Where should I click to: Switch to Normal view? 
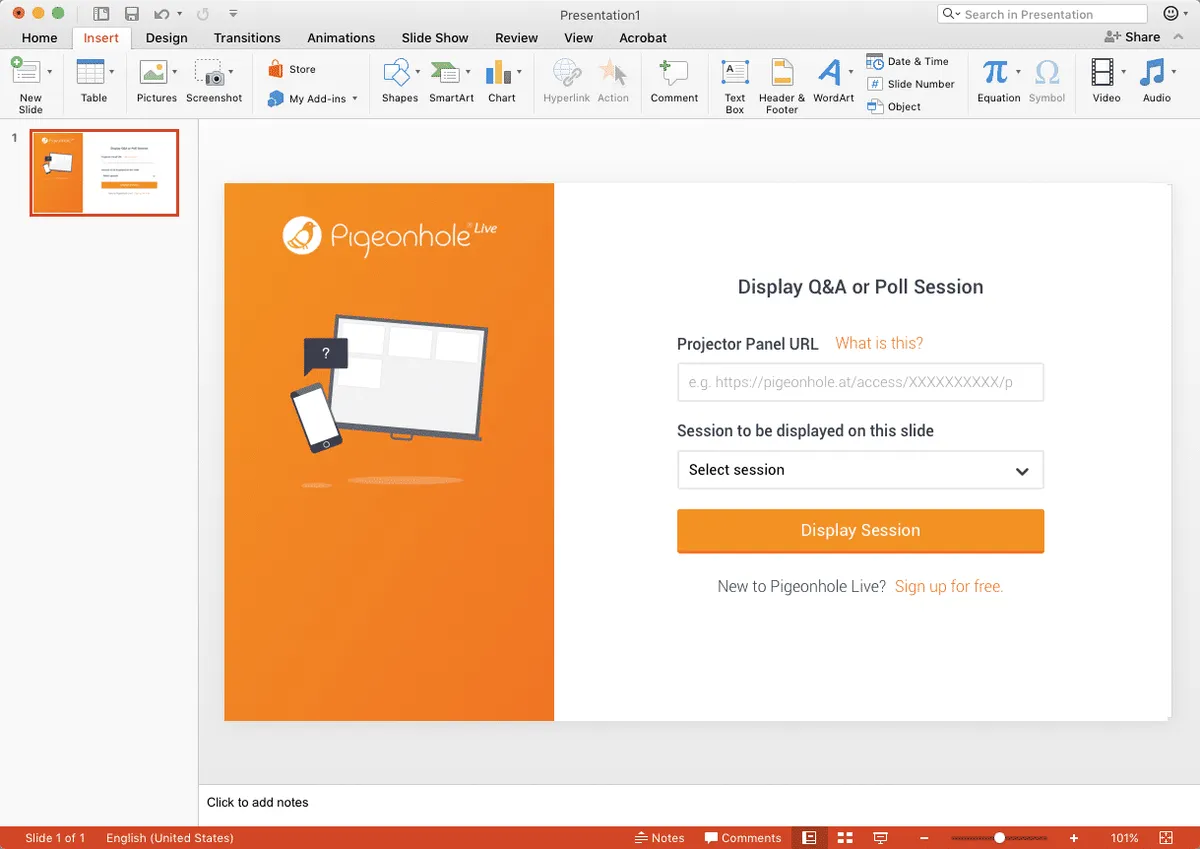[x=810, y=838]
